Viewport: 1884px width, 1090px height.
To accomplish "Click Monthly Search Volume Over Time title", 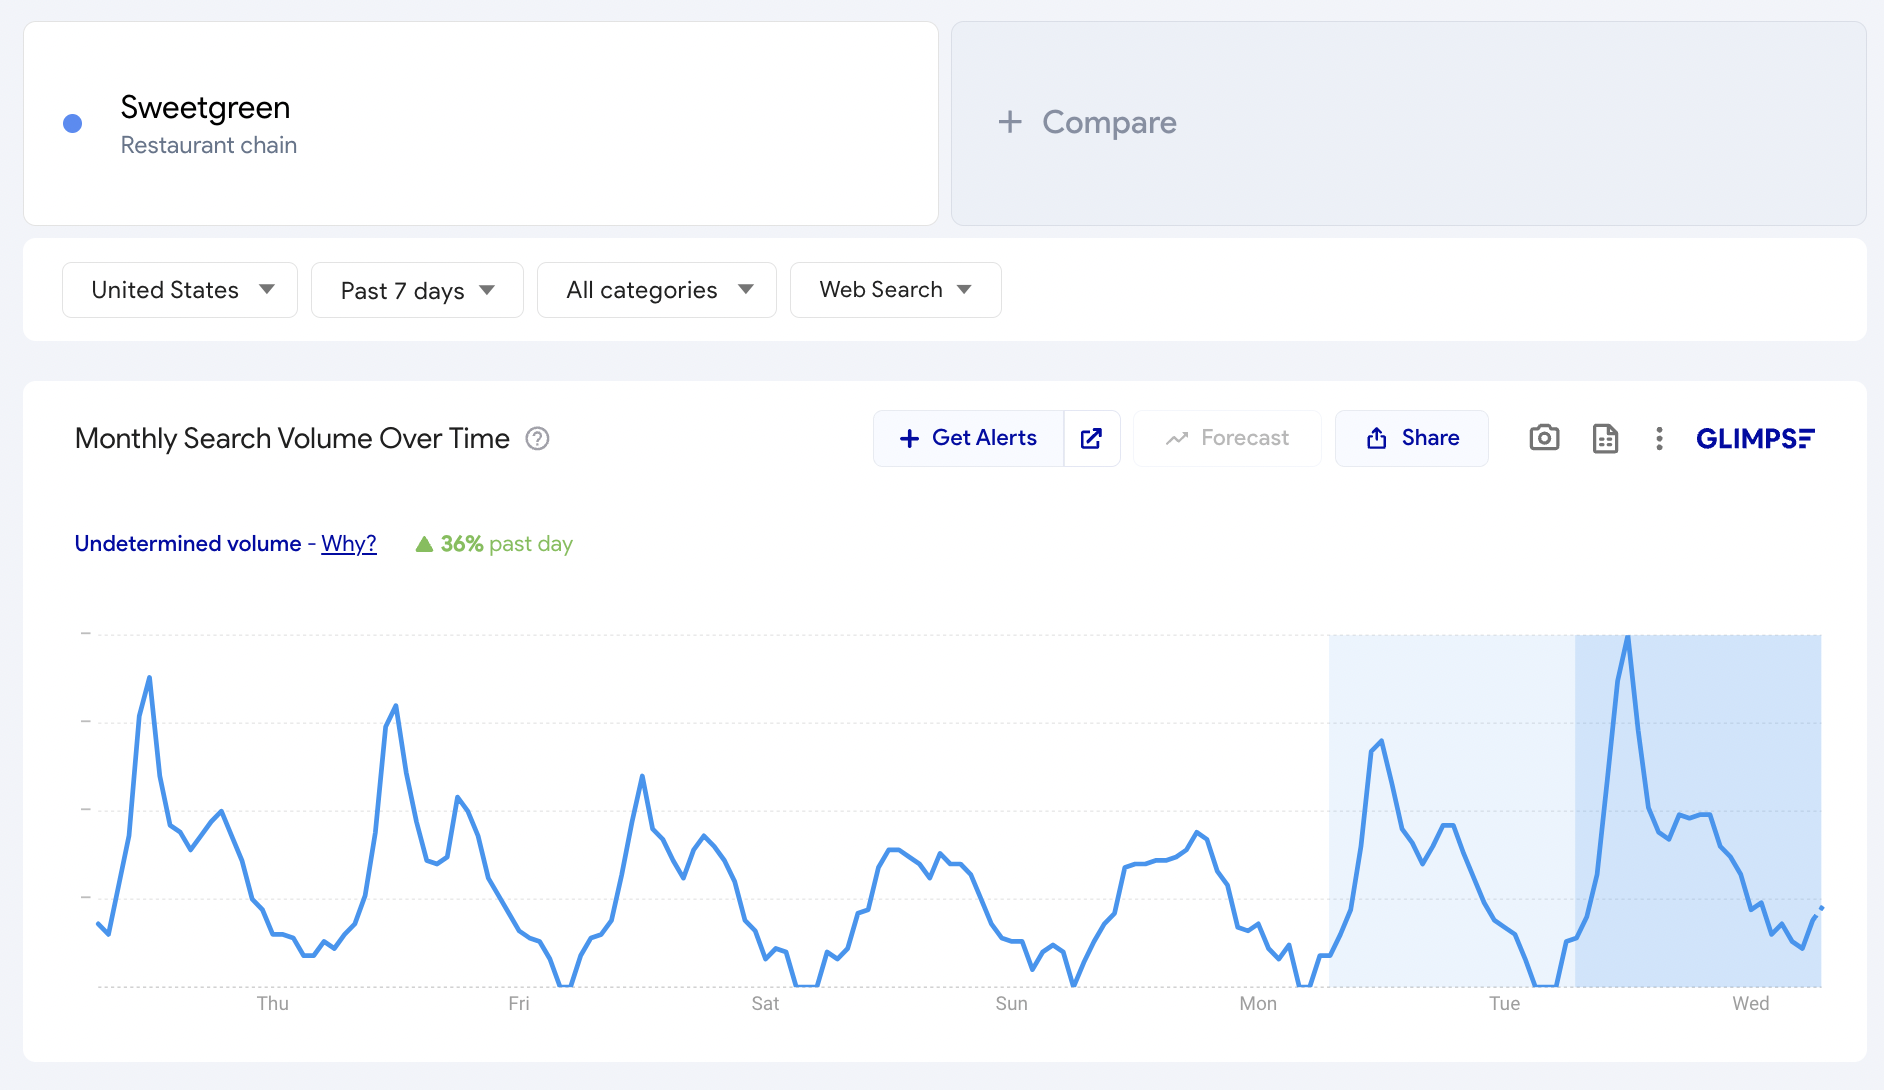I will [x=292, y=438].
